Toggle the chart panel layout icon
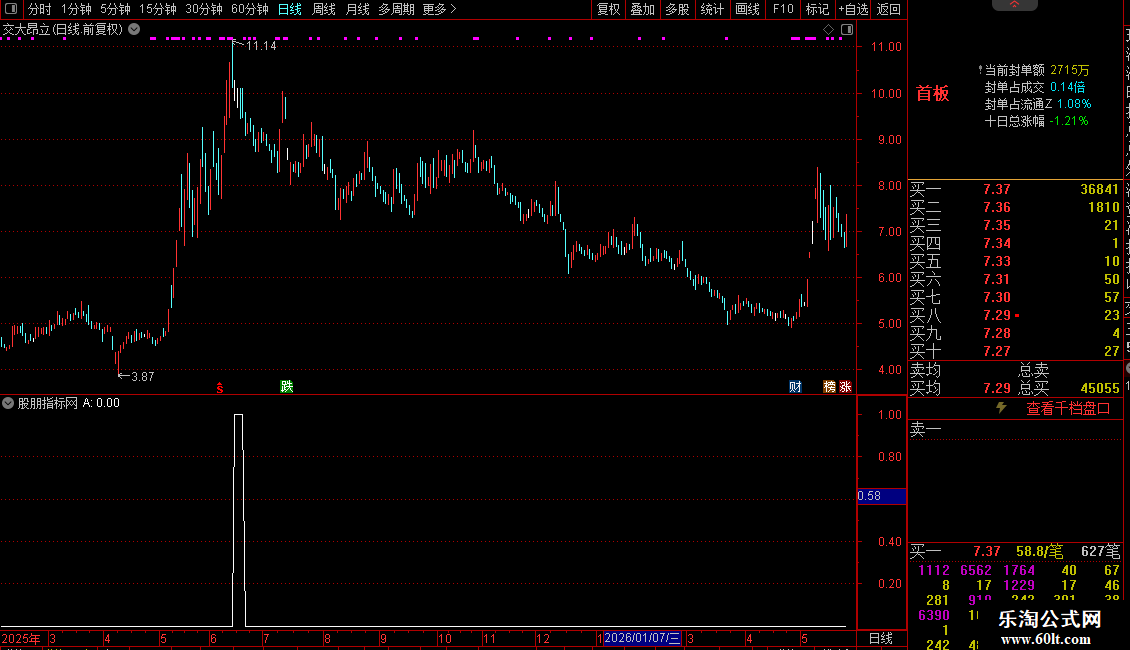Image resolution: width=1130 pixels, height=650 pixels. tap(847, 30)
